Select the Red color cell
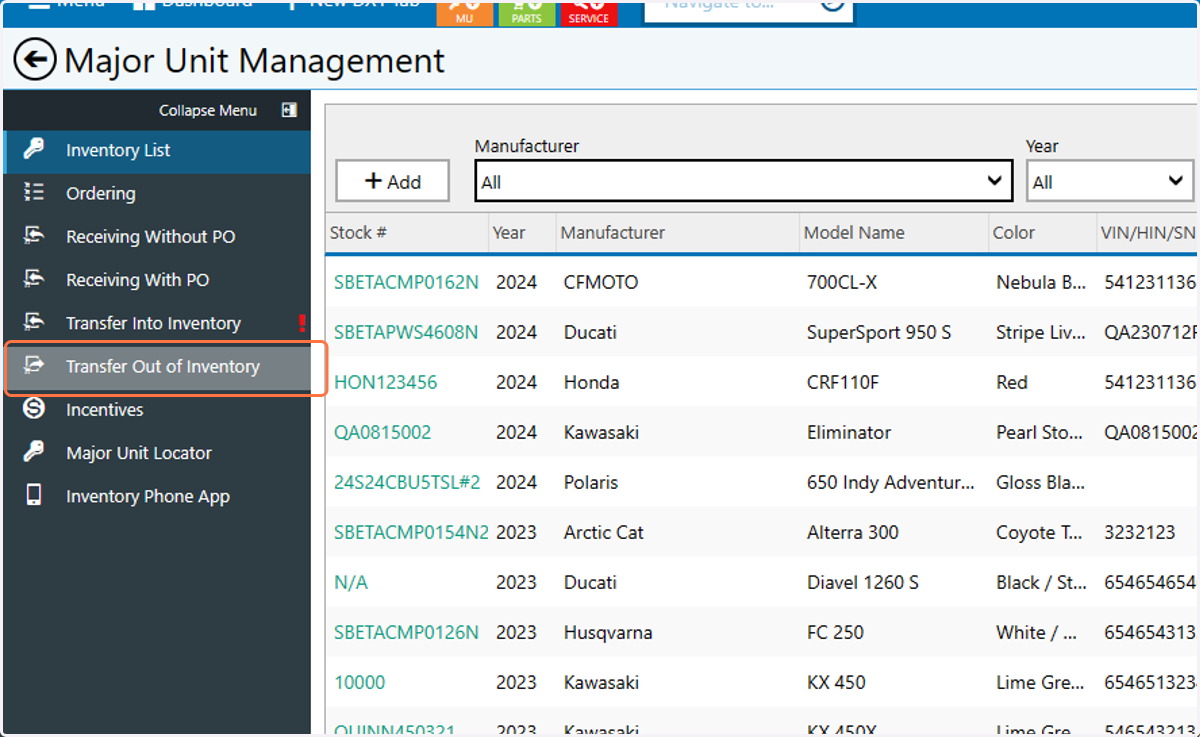The width and height of the screenshot is (1200, 737). coord(1012,382)
